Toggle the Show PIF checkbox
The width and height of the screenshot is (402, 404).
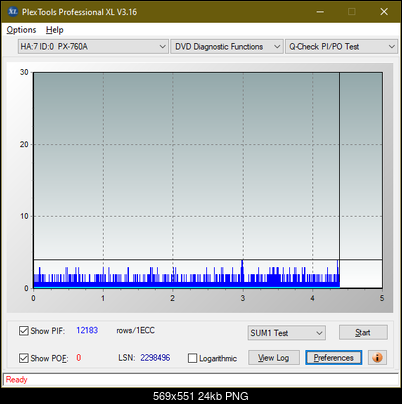point(24,331)
